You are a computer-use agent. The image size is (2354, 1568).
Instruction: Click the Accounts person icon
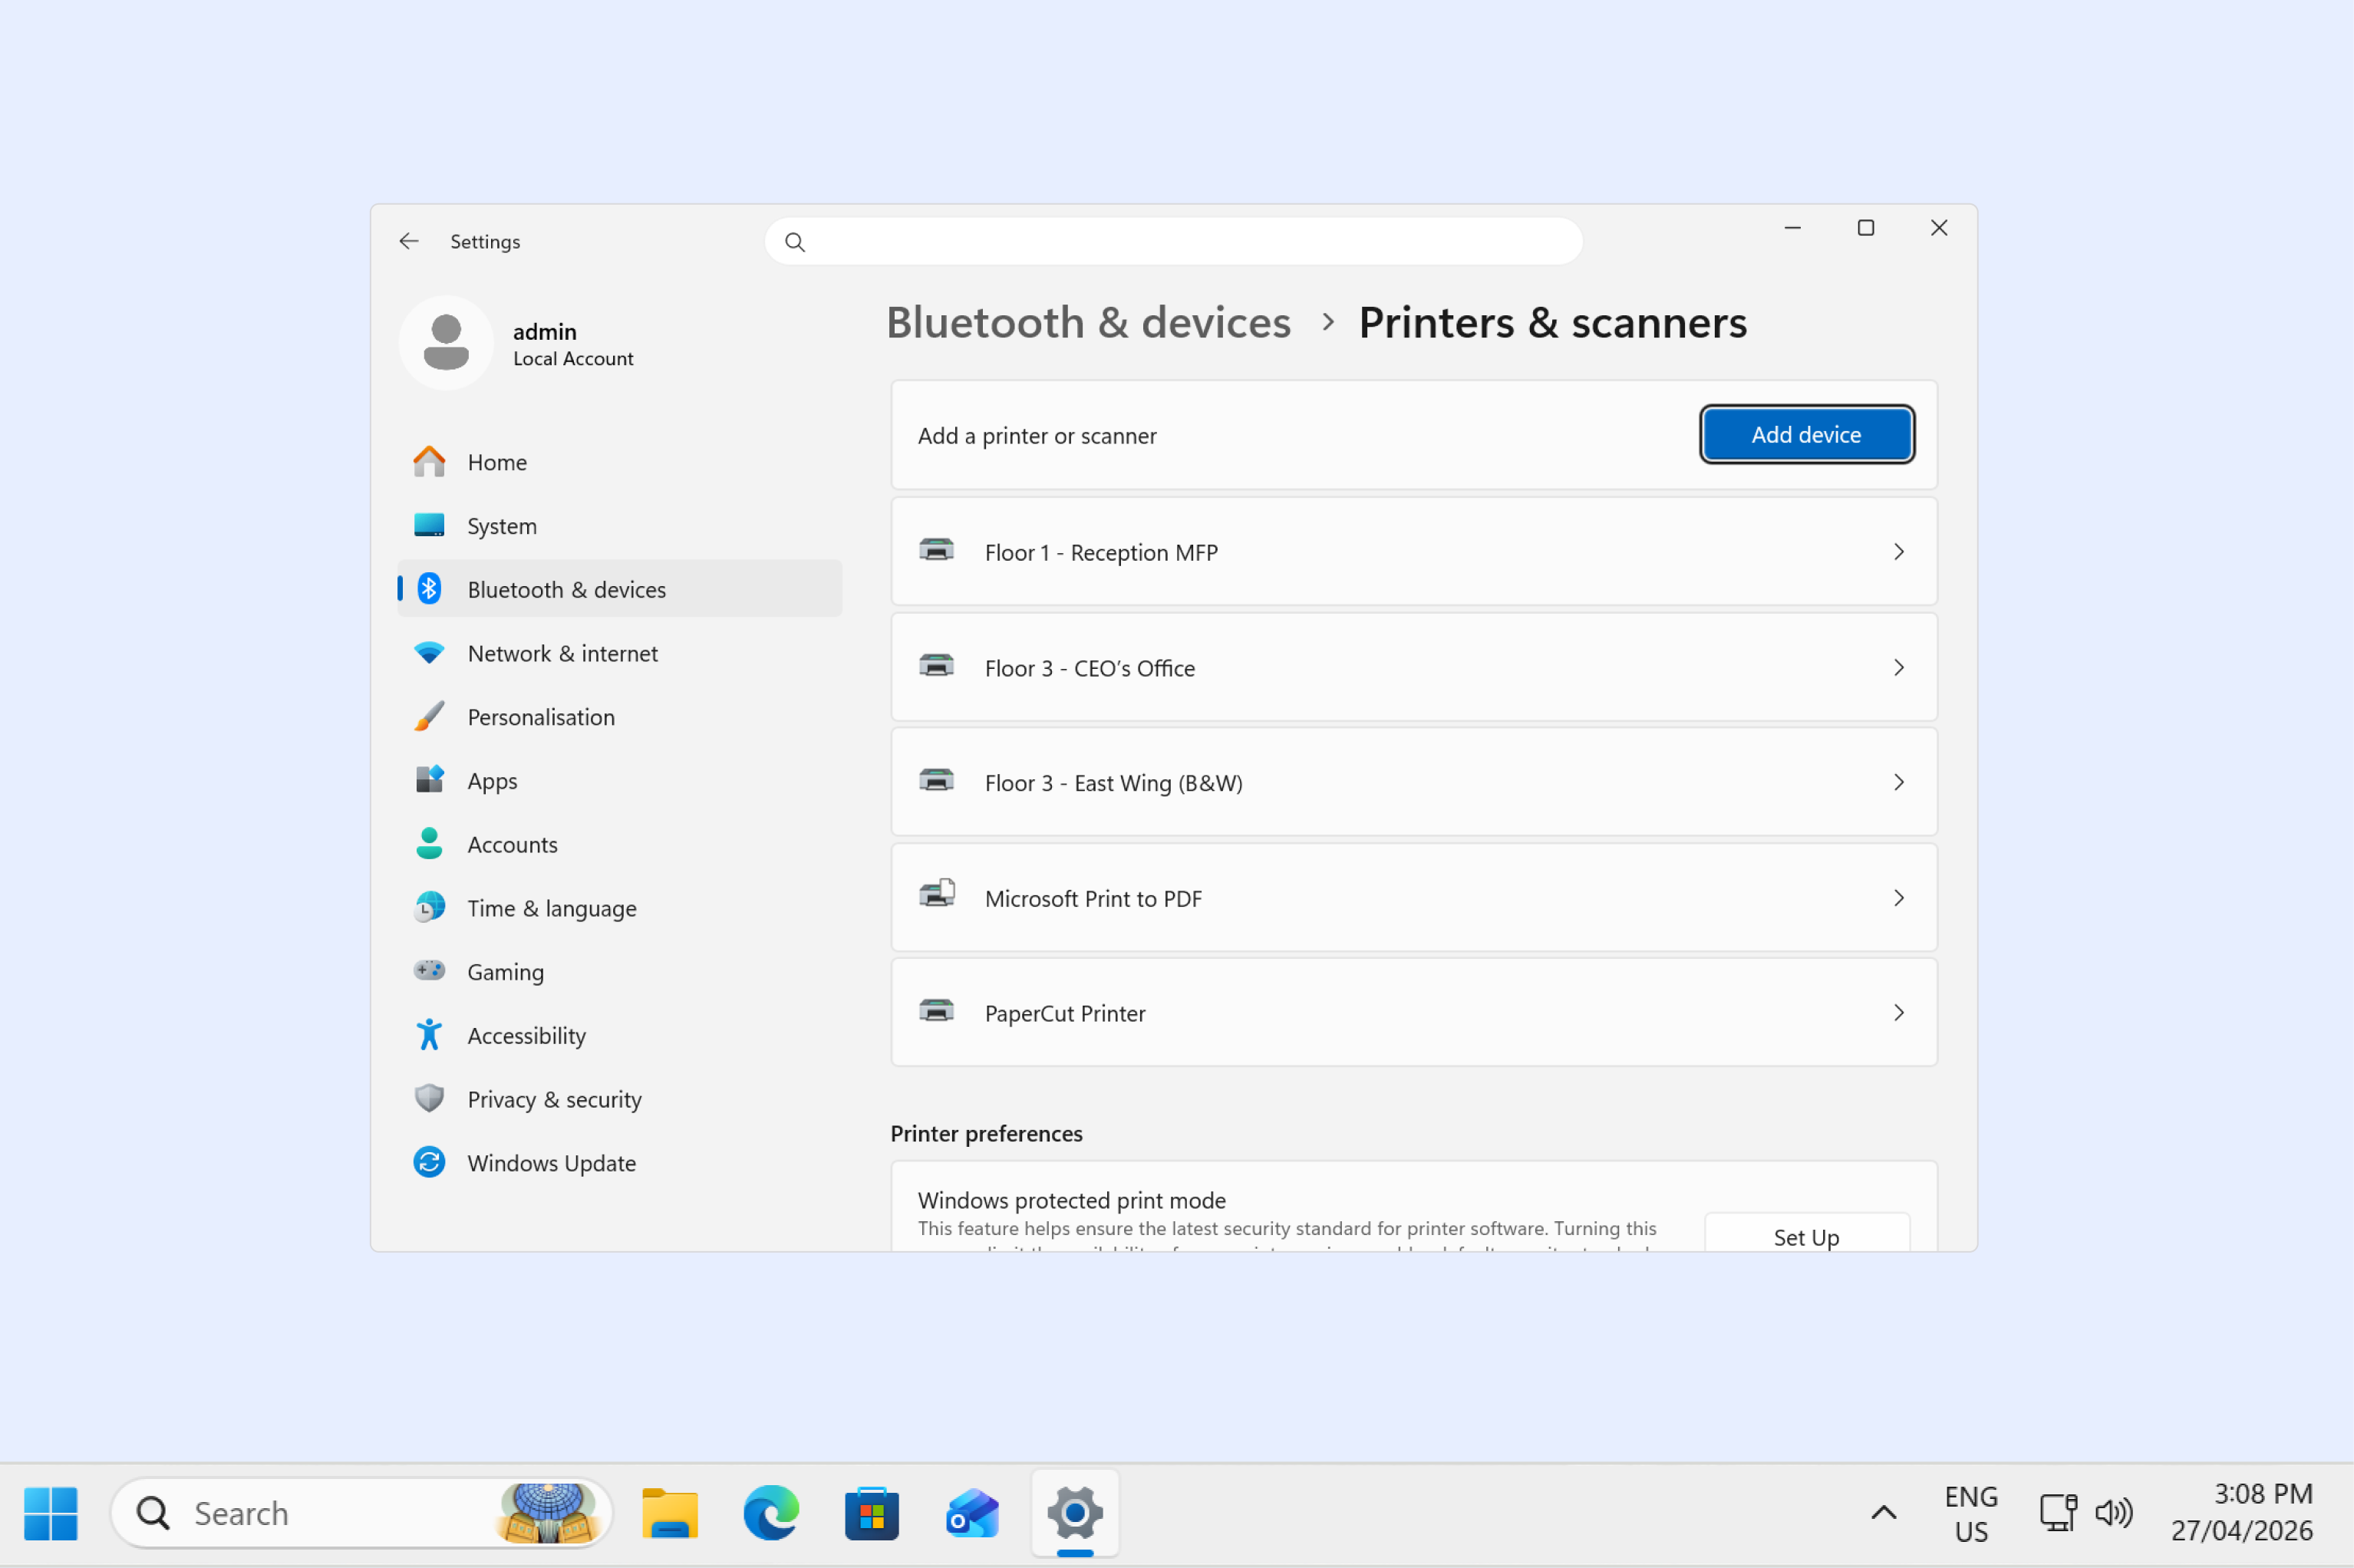click(429, 844)
